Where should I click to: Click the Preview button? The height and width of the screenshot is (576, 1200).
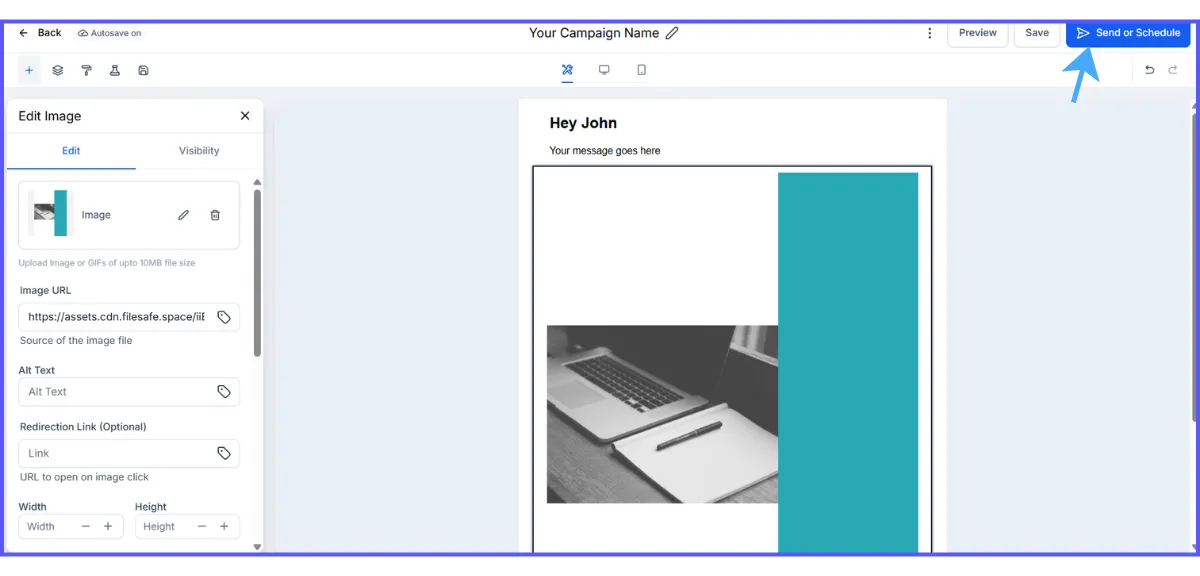pos(977,33)
